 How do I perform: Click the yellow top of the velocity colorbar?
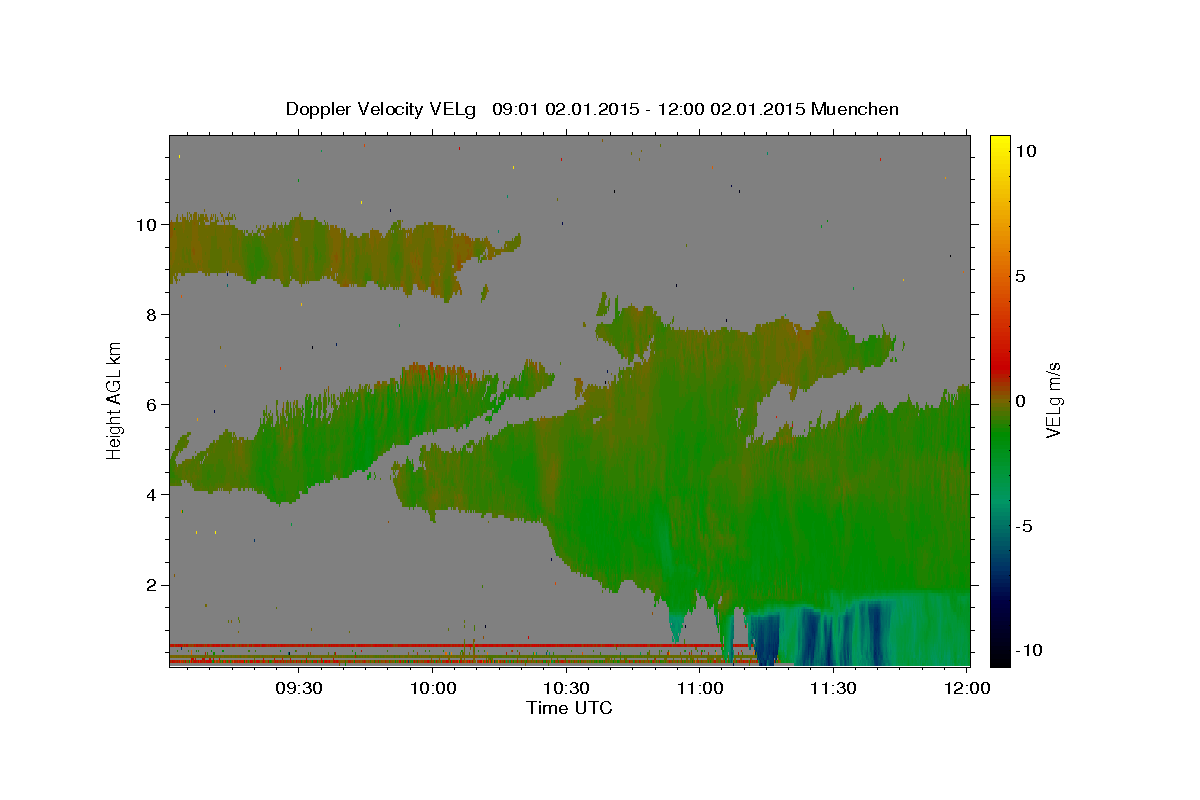tap(999, 145)
